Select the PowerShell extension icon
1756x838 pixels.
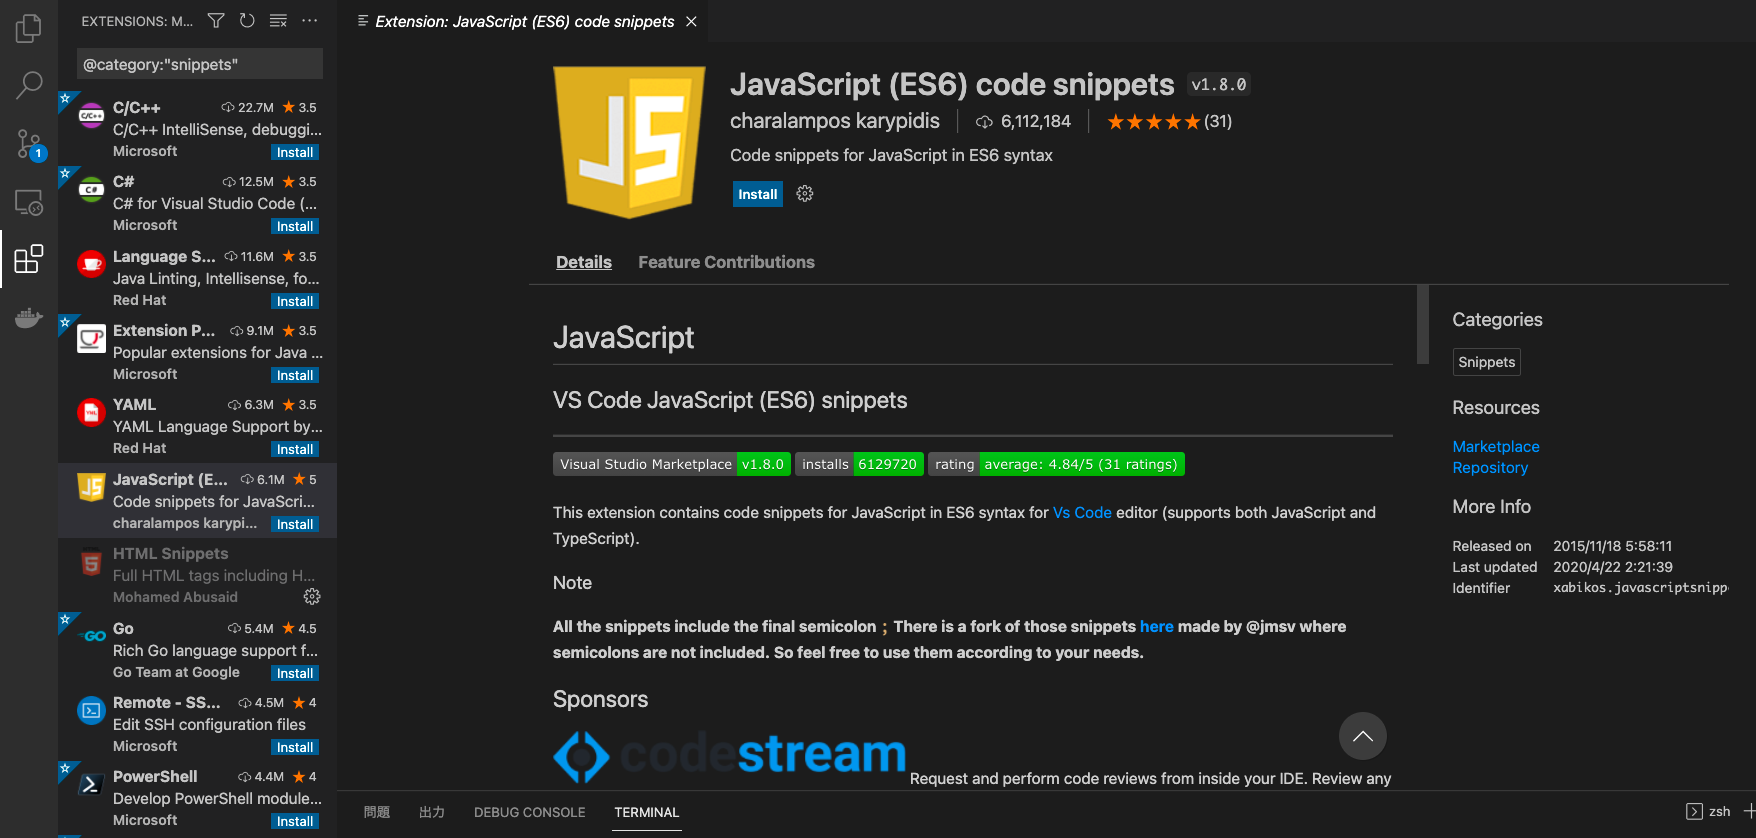(x=91, y=785)
